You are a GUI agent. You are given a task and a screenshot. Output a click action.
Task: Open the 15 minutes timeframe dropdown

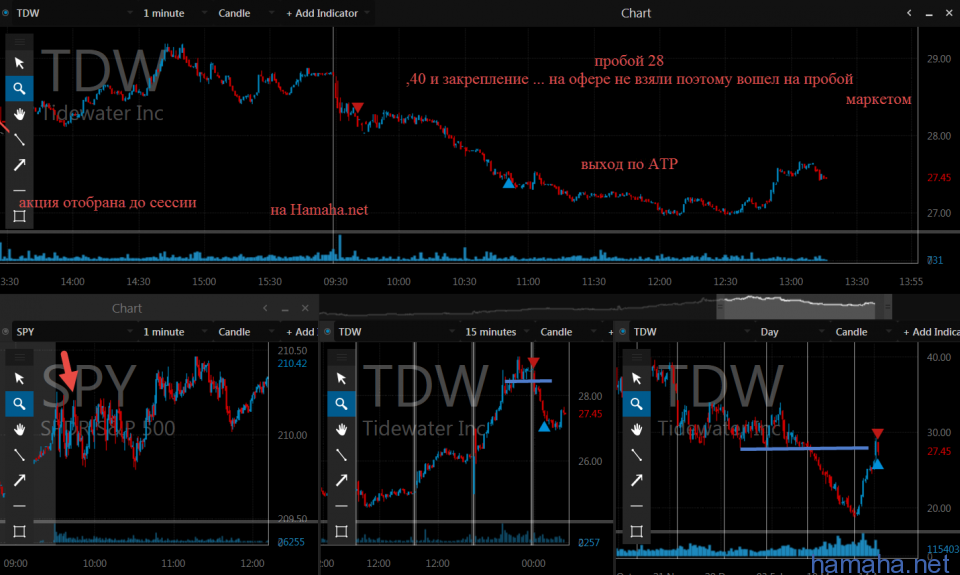(x=498, y=332)
